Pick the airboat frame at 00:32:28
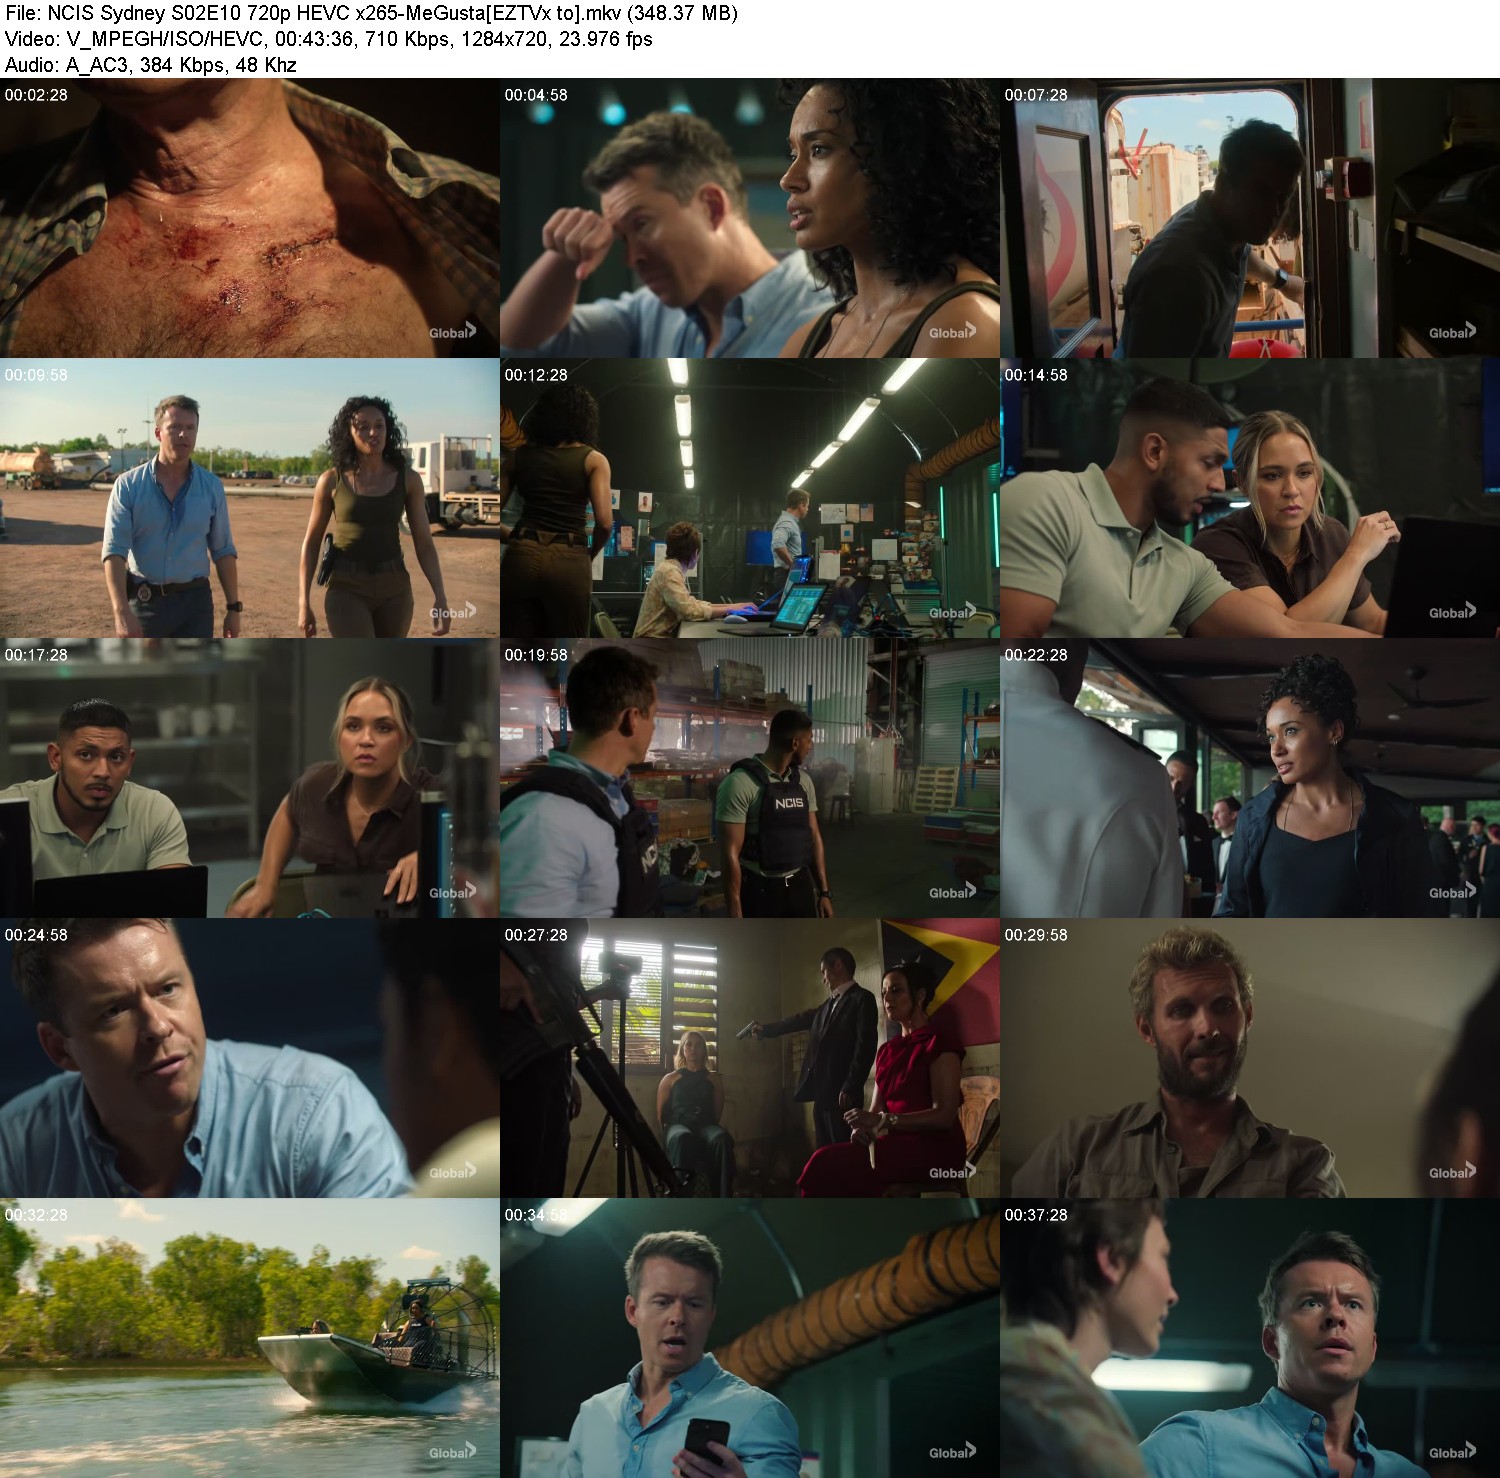 click(249, 1338)
